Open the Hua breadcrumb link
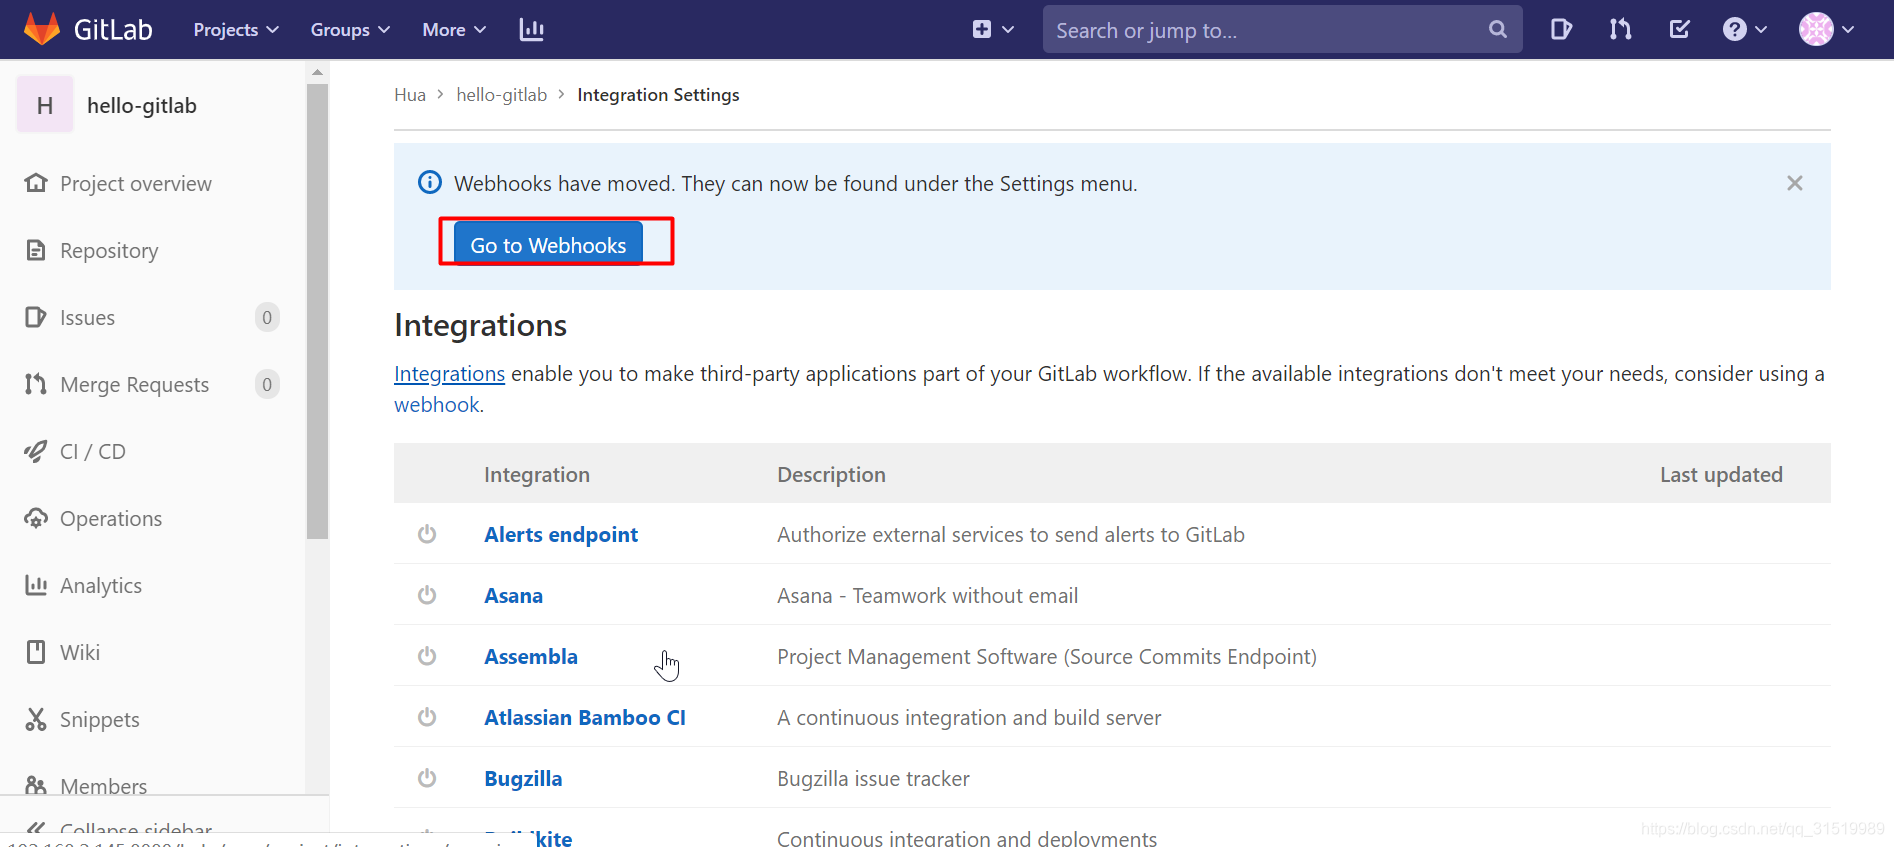The height and width of the screenshot is (847, 1894). [410, 95]
